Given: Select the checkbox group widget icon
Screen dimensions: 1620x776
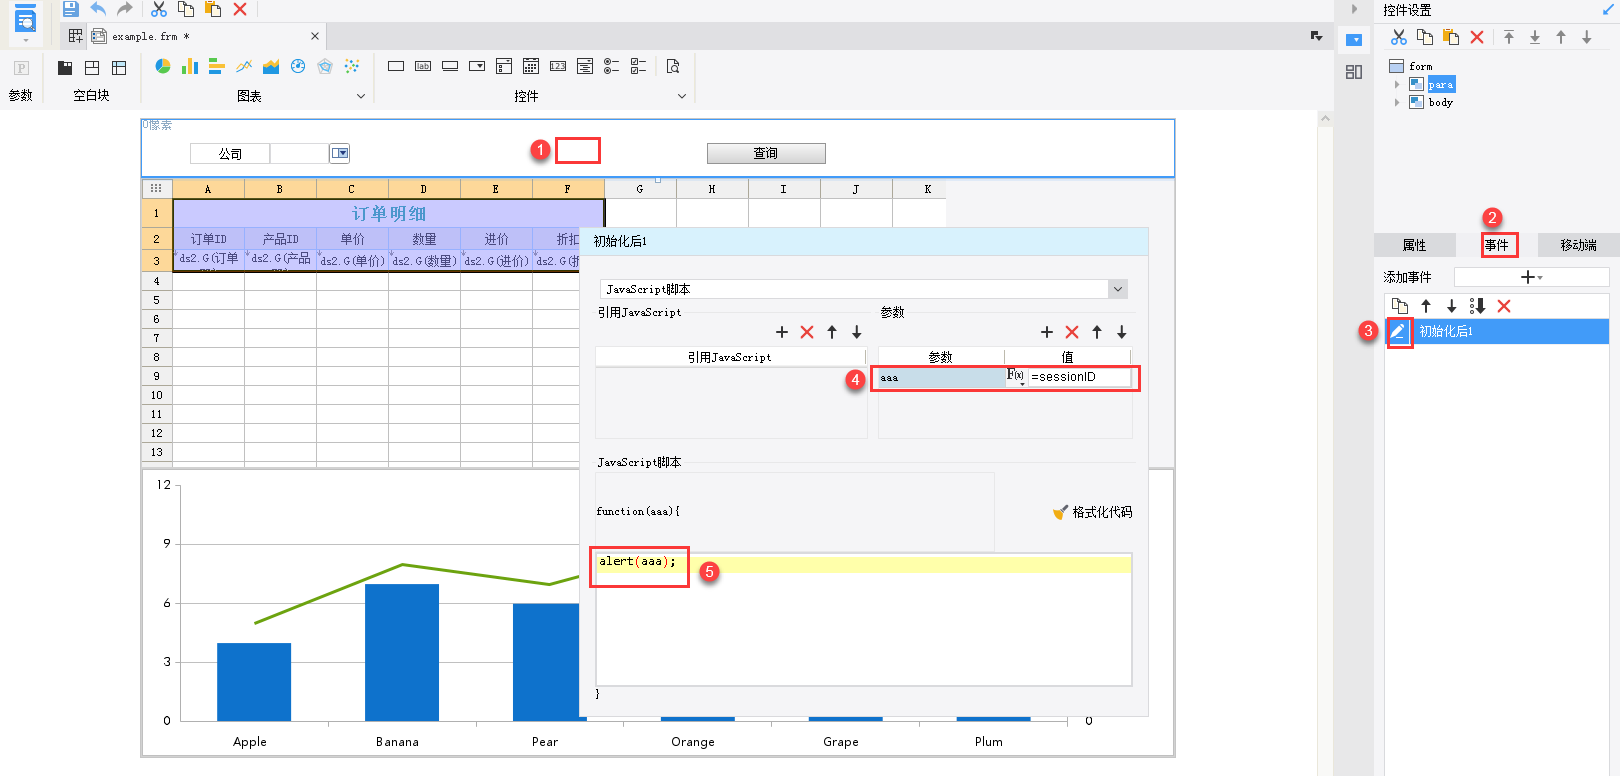Looking at the screenshot, I should coord(638,66).
